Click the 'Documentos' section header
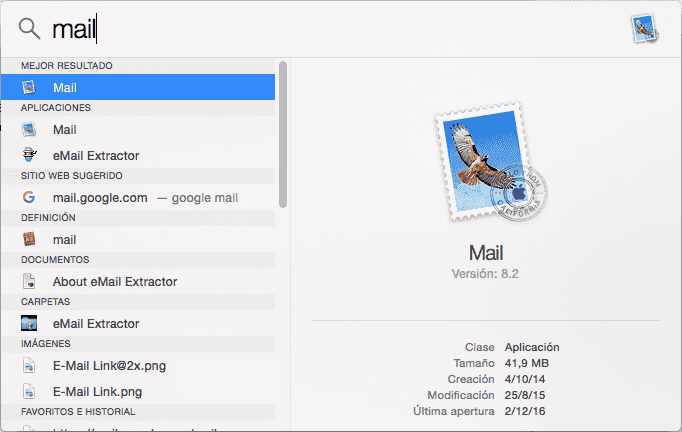Screen dimensions: 682x432 (x=55, y=260)
